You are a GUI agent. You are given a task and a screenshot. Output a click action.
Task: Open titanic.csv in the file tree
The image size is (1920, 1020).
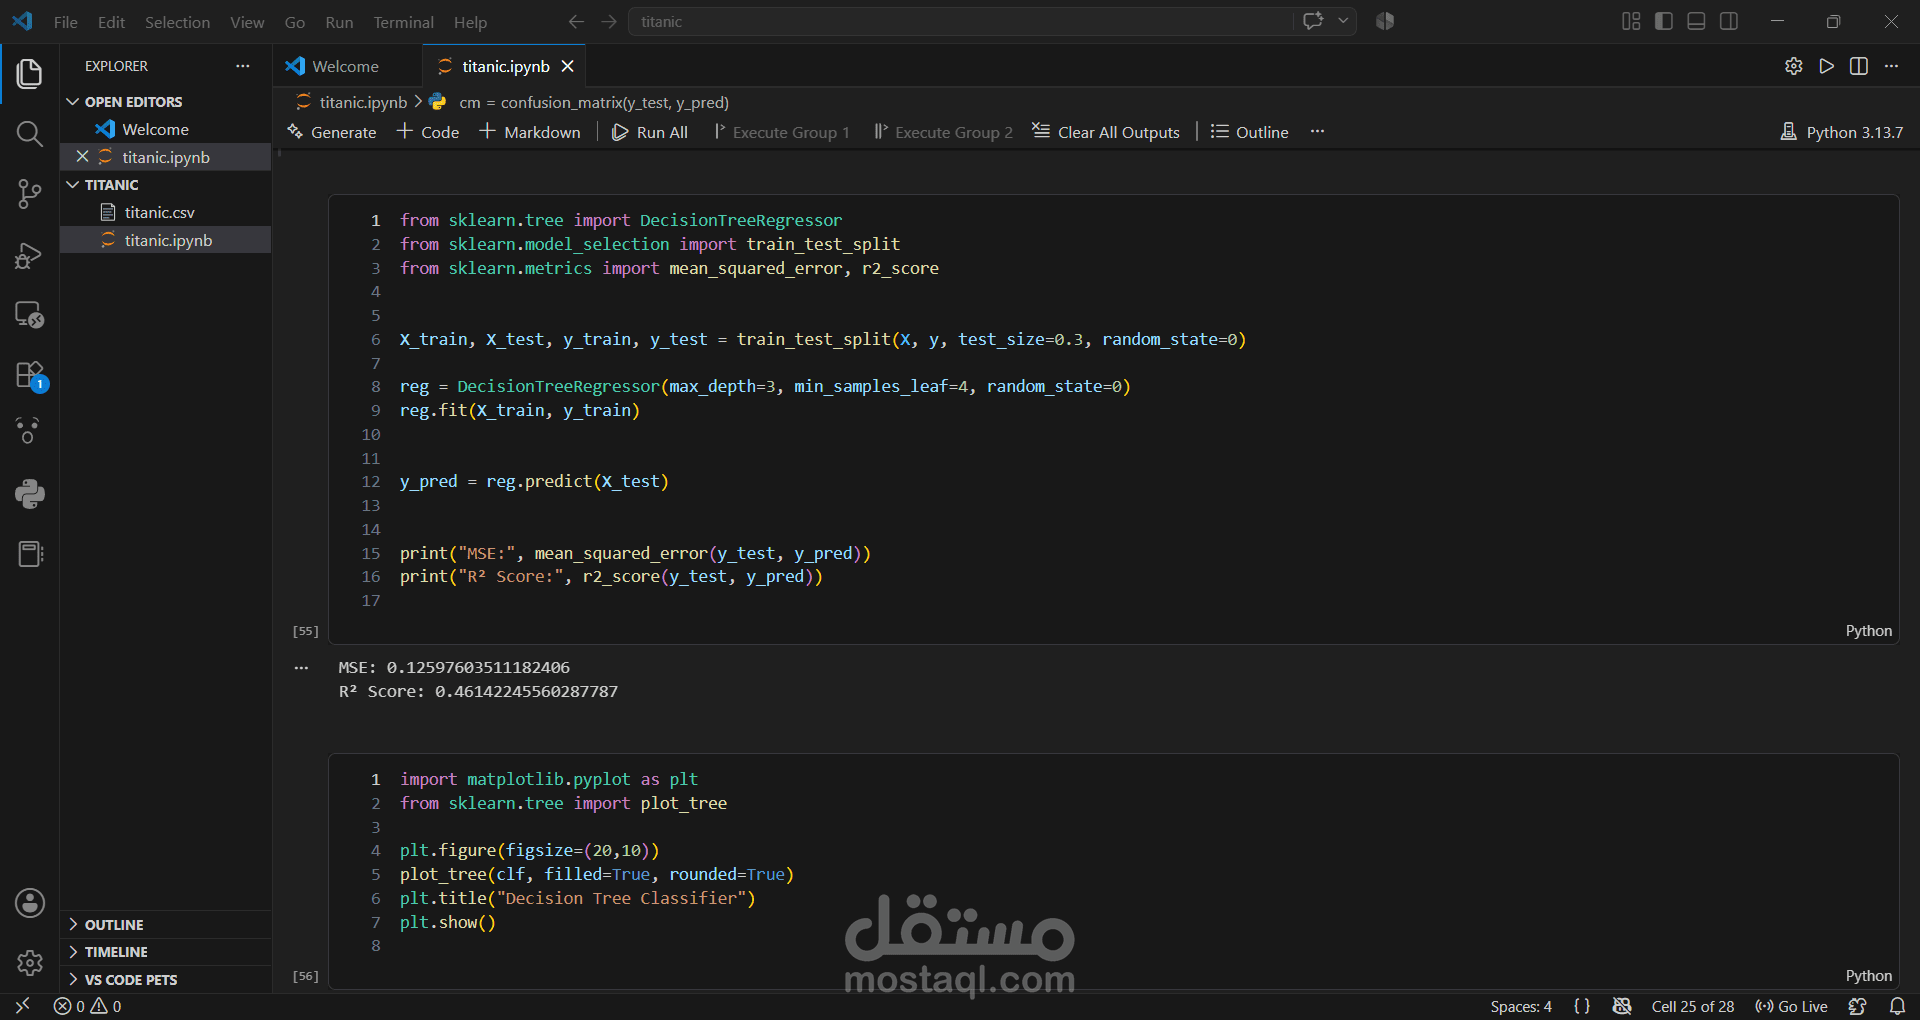click(160, 213)
